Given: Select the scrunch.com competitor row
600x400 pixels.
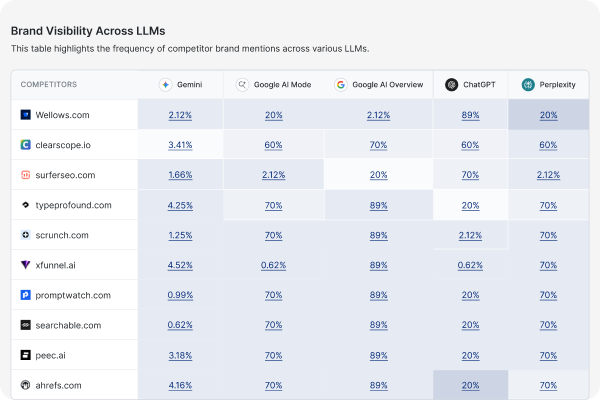Looking at the screenshot, I should (x=61, y=235).
